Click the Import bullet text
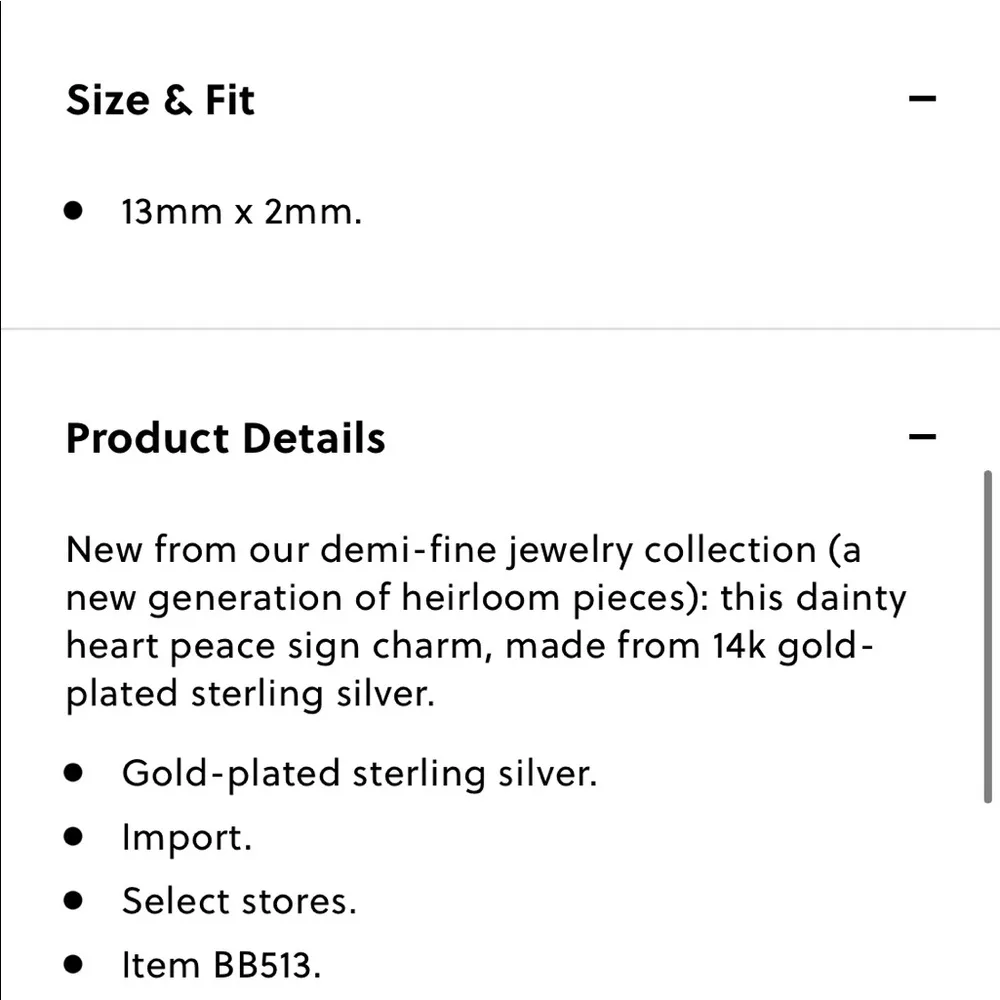Viewport: 1000px width, 1000px height. click(187, 837)
